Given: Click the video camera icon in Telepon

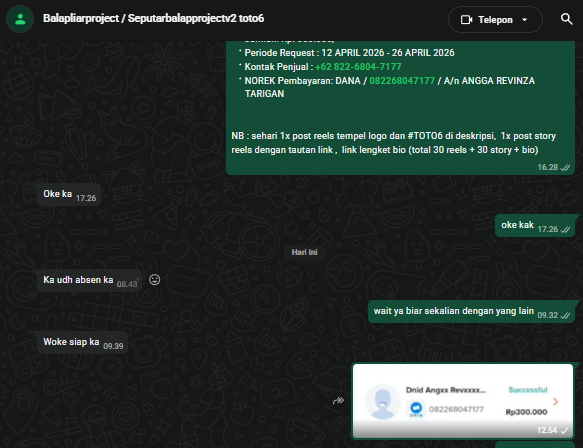Looking at the screenshot, I should (466, 20).
